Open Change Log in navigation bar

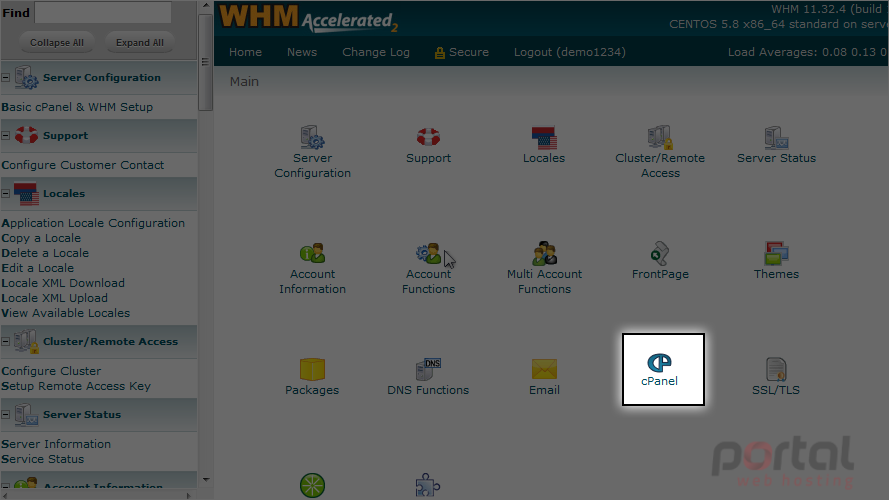(x=376, y=52)
